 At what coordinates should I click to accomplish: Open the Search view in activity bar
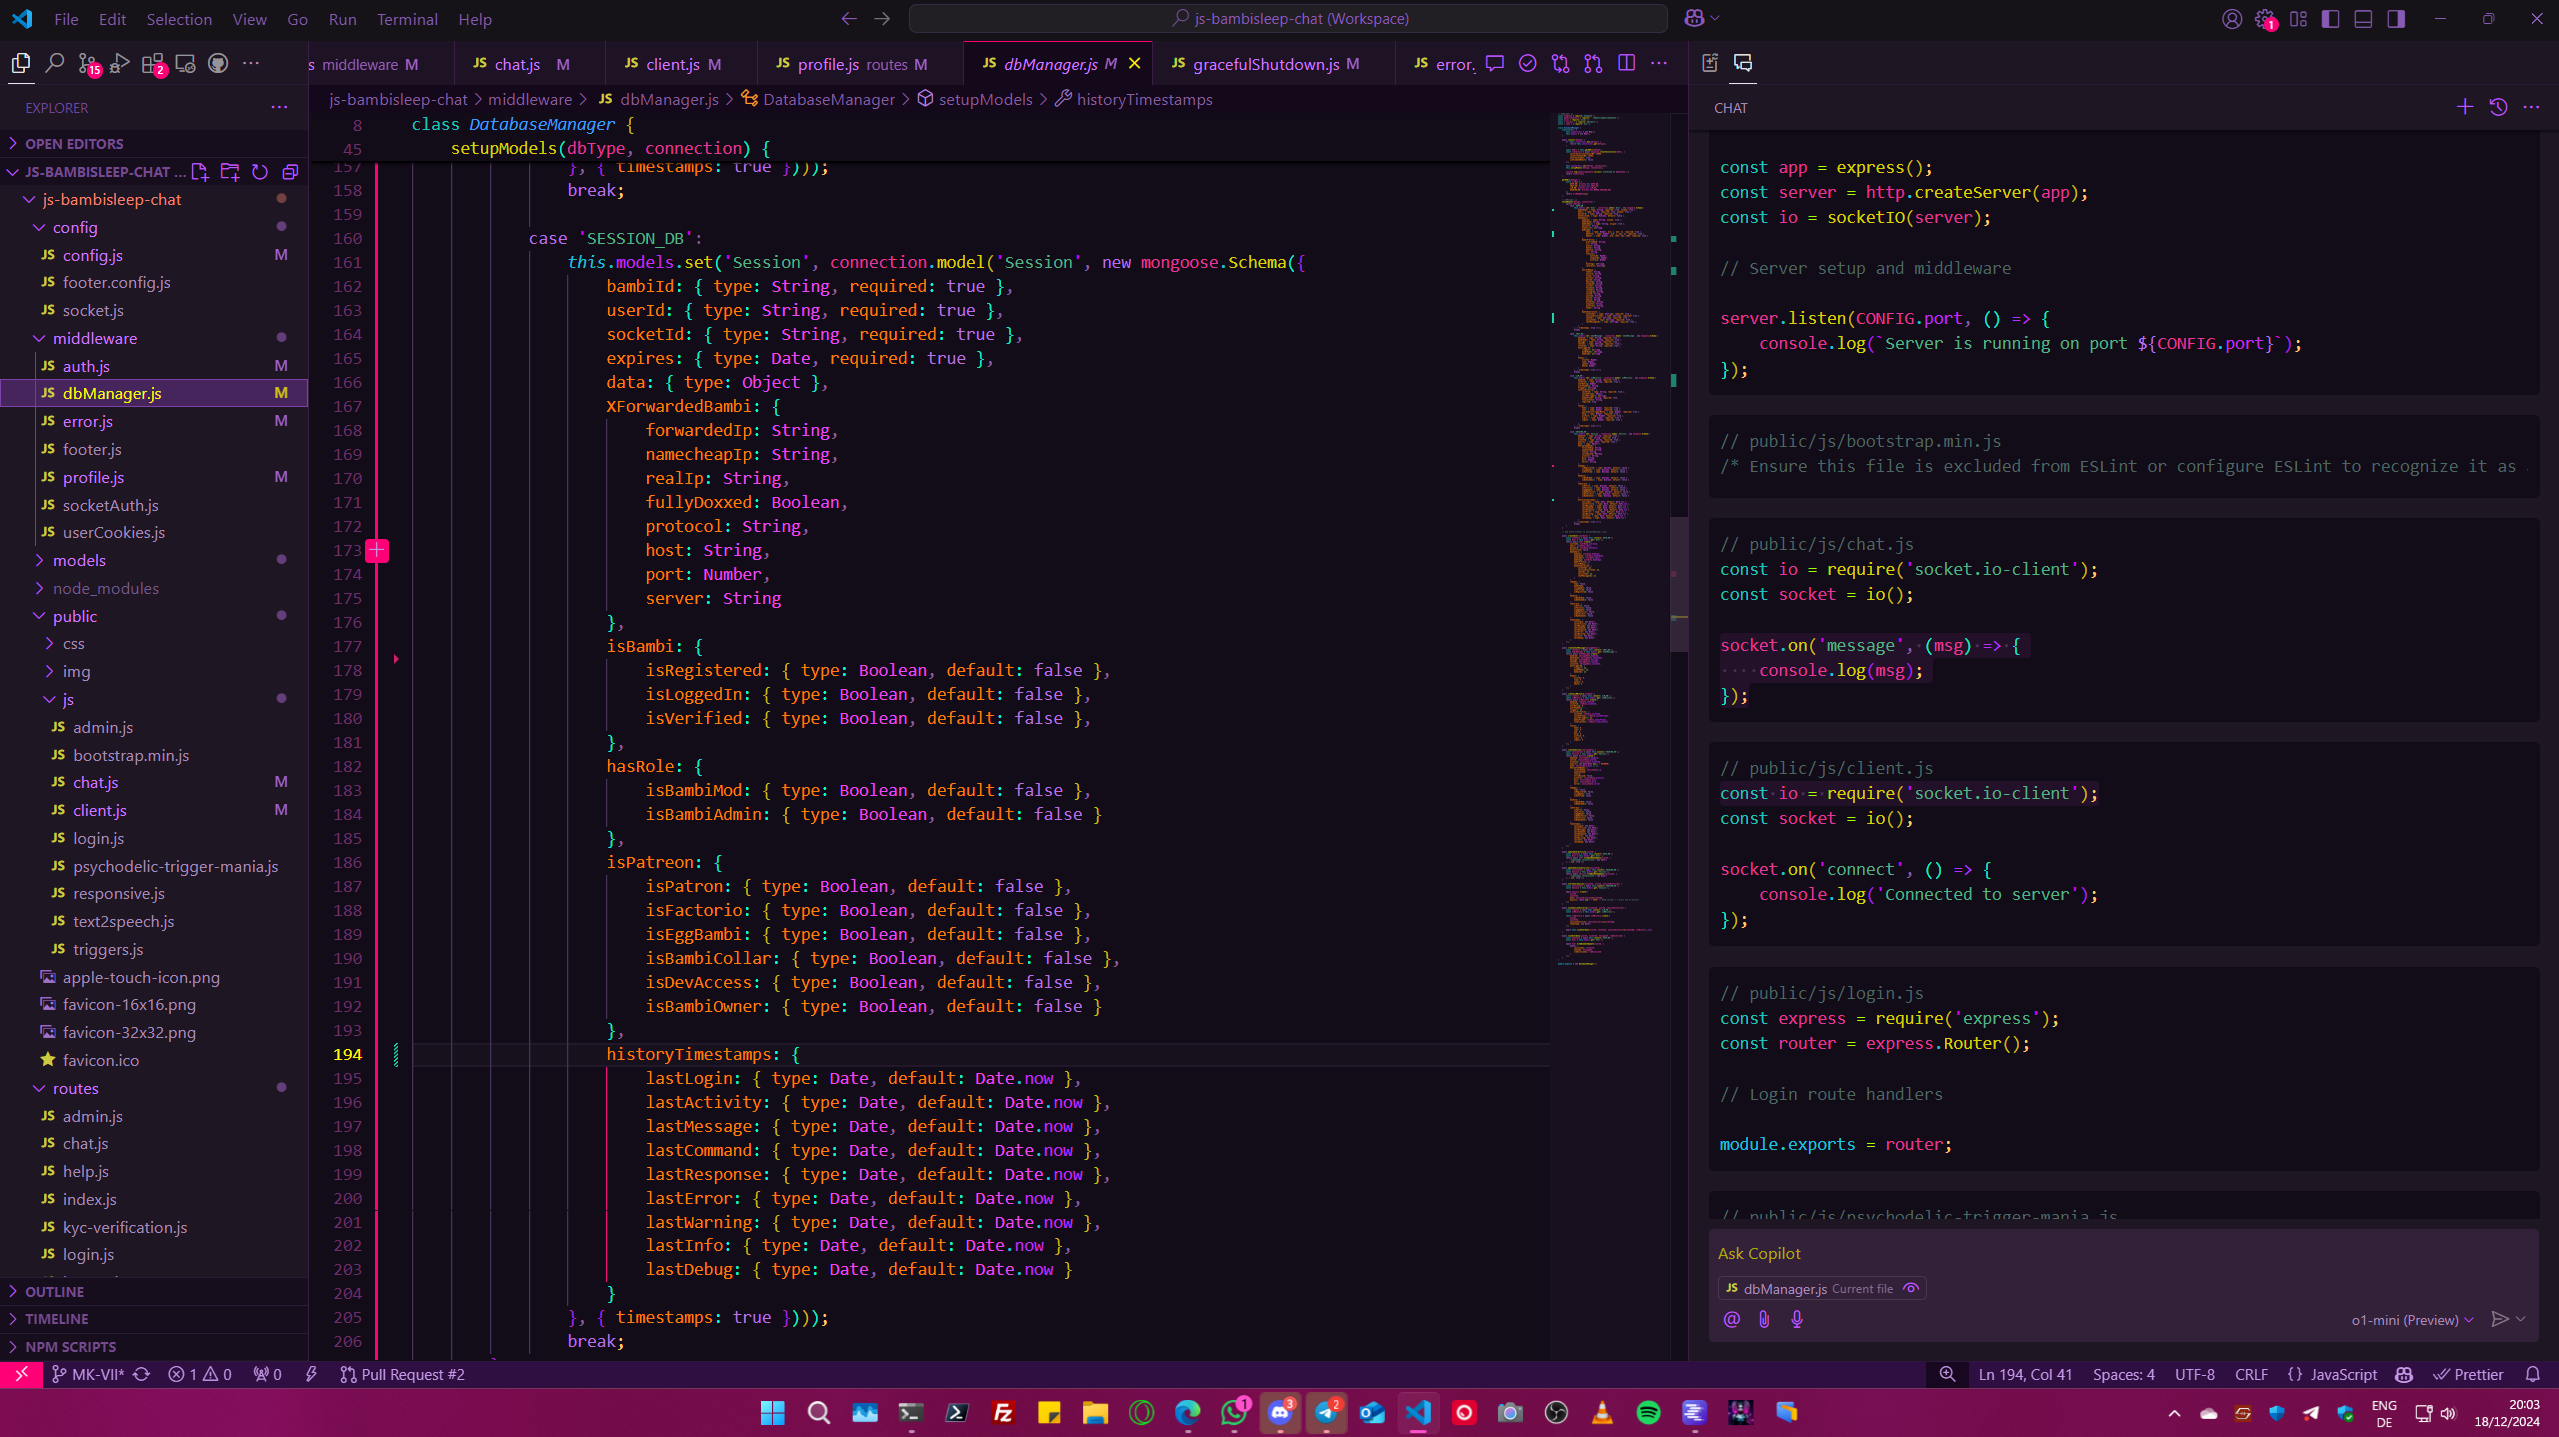[x=55, y=63]
